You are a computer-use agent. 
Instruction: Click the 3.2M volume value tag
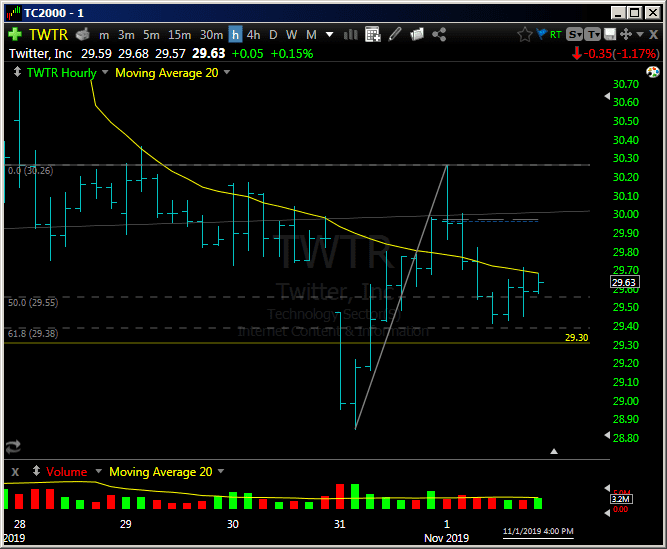tap(621, 499)
